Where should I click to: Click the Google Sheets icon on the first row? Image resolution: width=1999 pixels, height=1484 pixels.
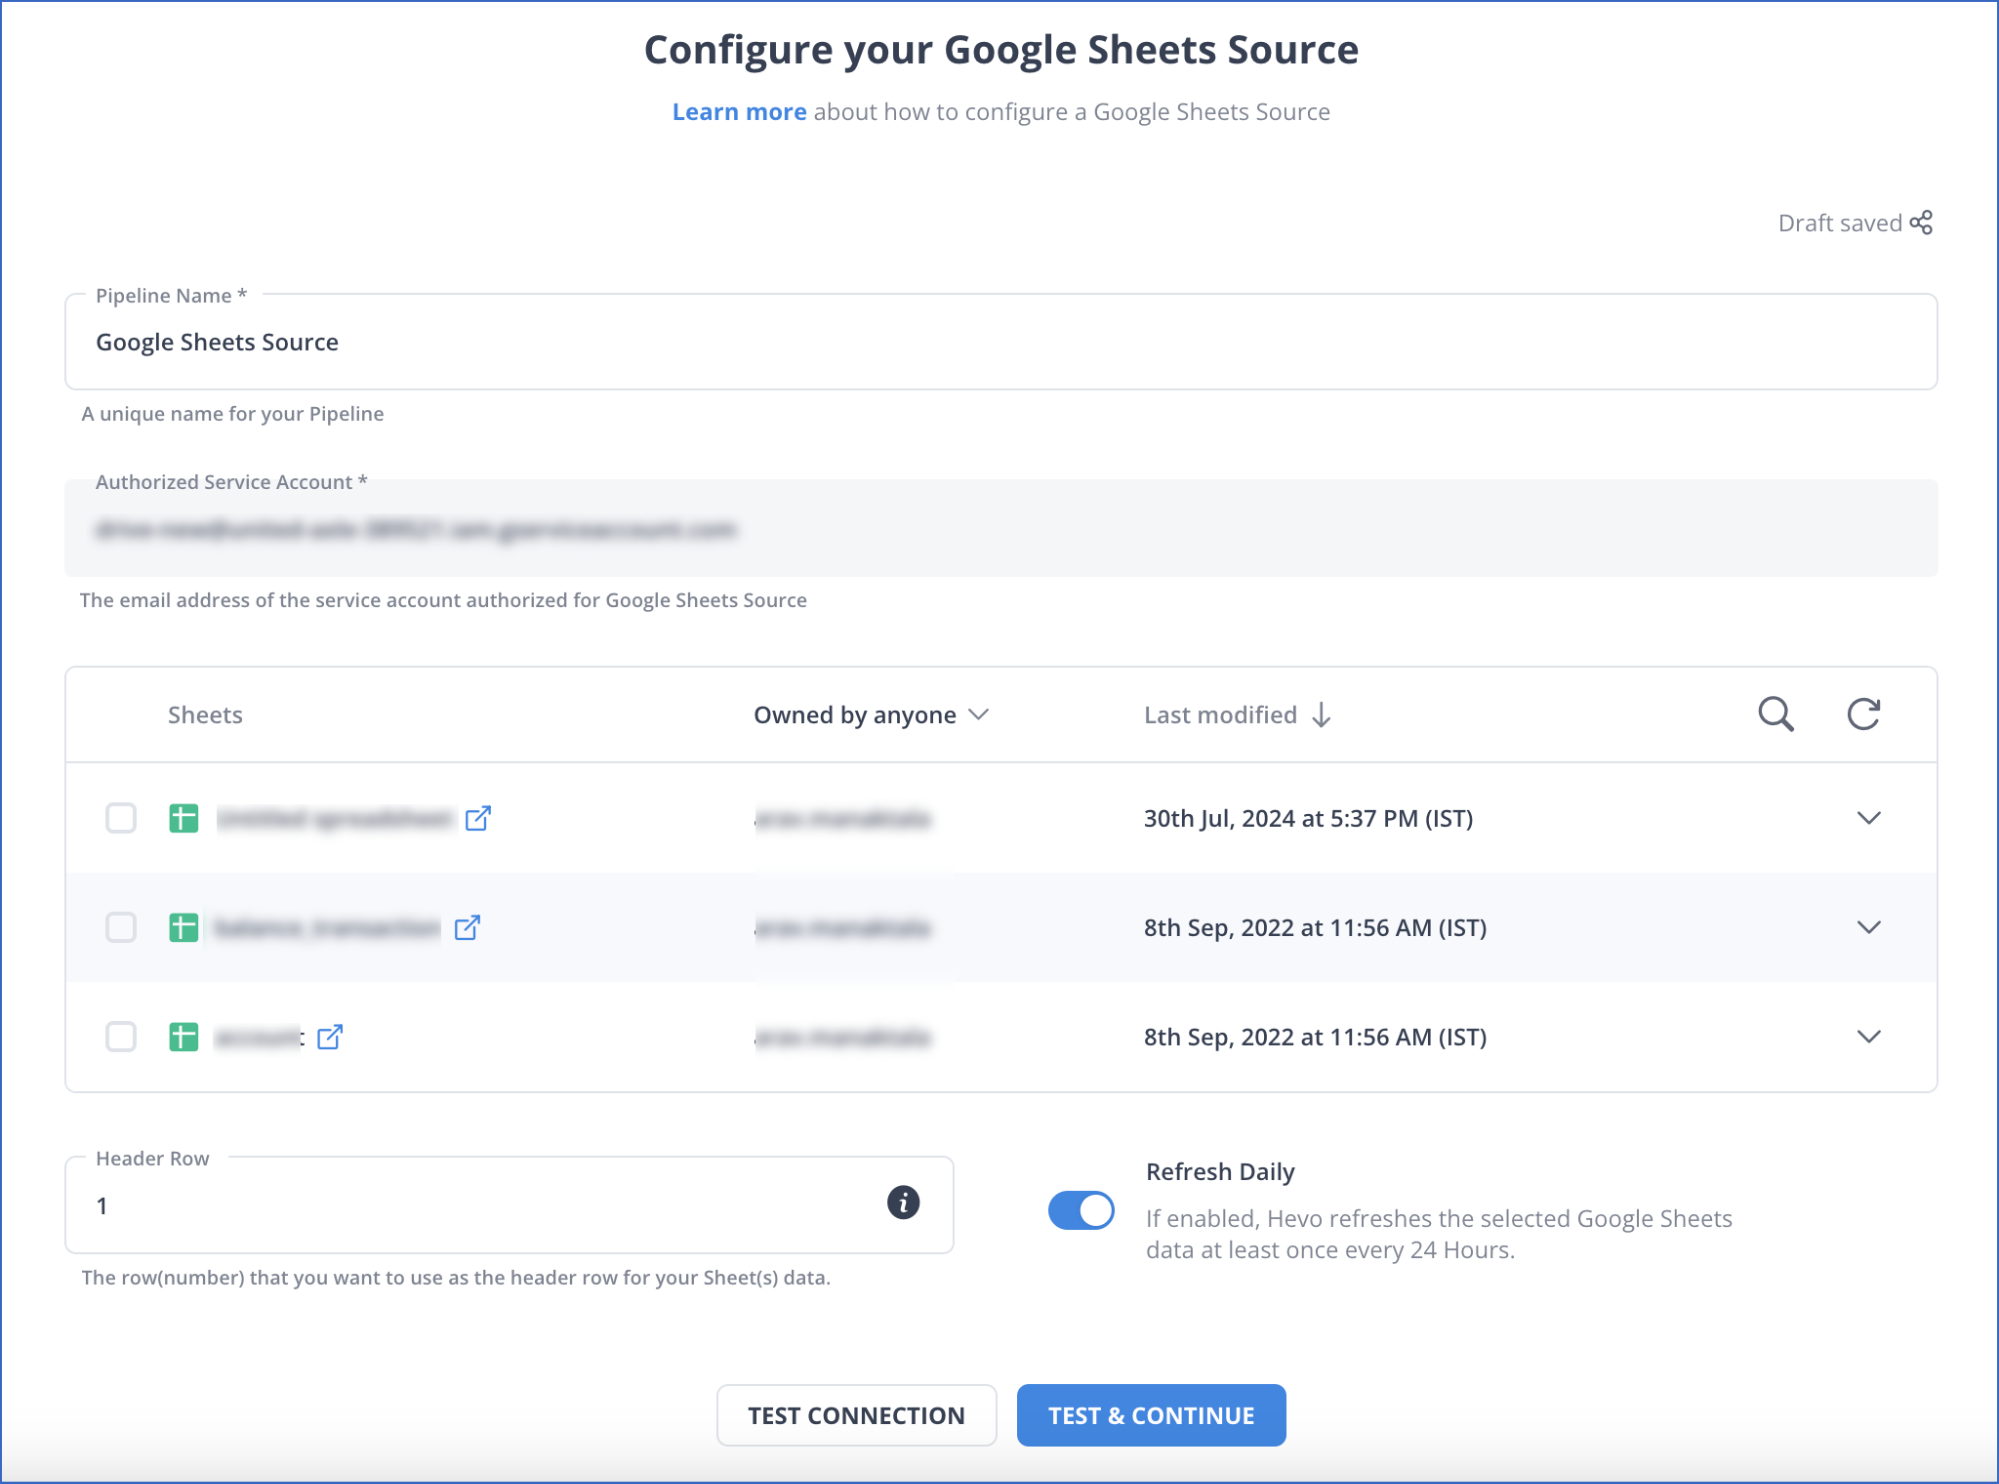tap(182, 818)
